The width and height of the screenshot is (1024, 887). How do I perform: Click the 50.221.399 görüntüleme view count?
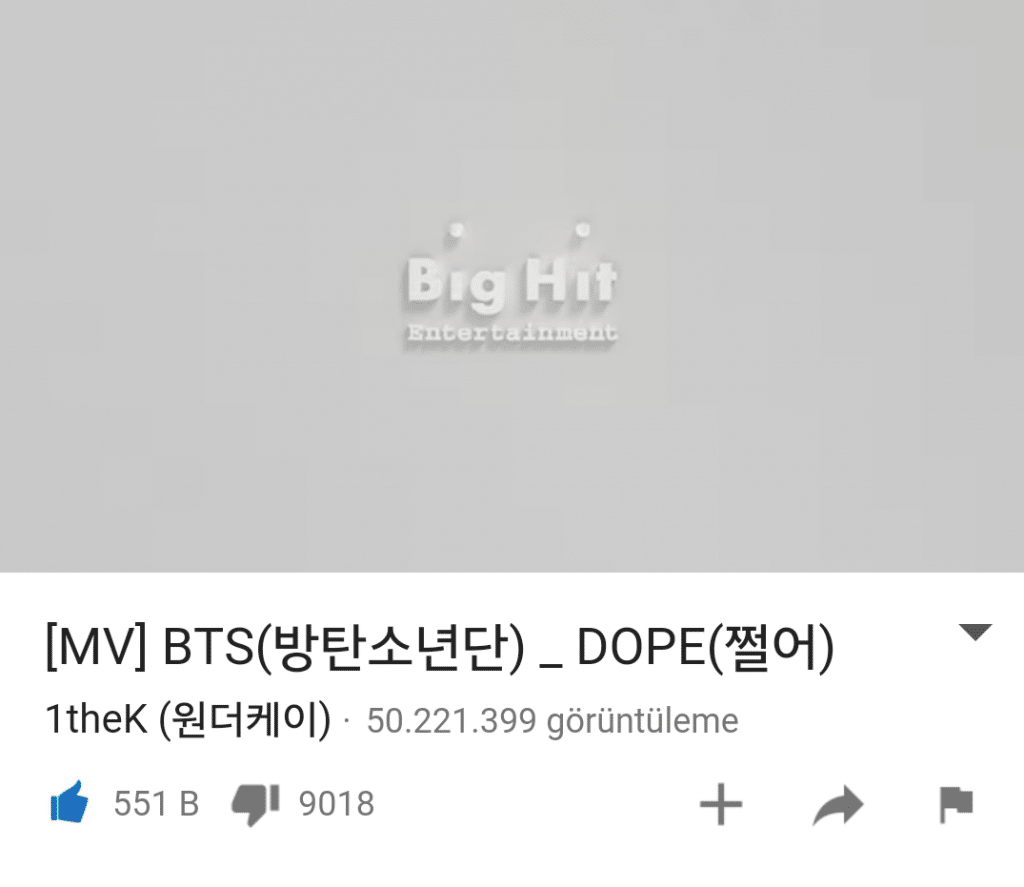(x=552, y=720)
